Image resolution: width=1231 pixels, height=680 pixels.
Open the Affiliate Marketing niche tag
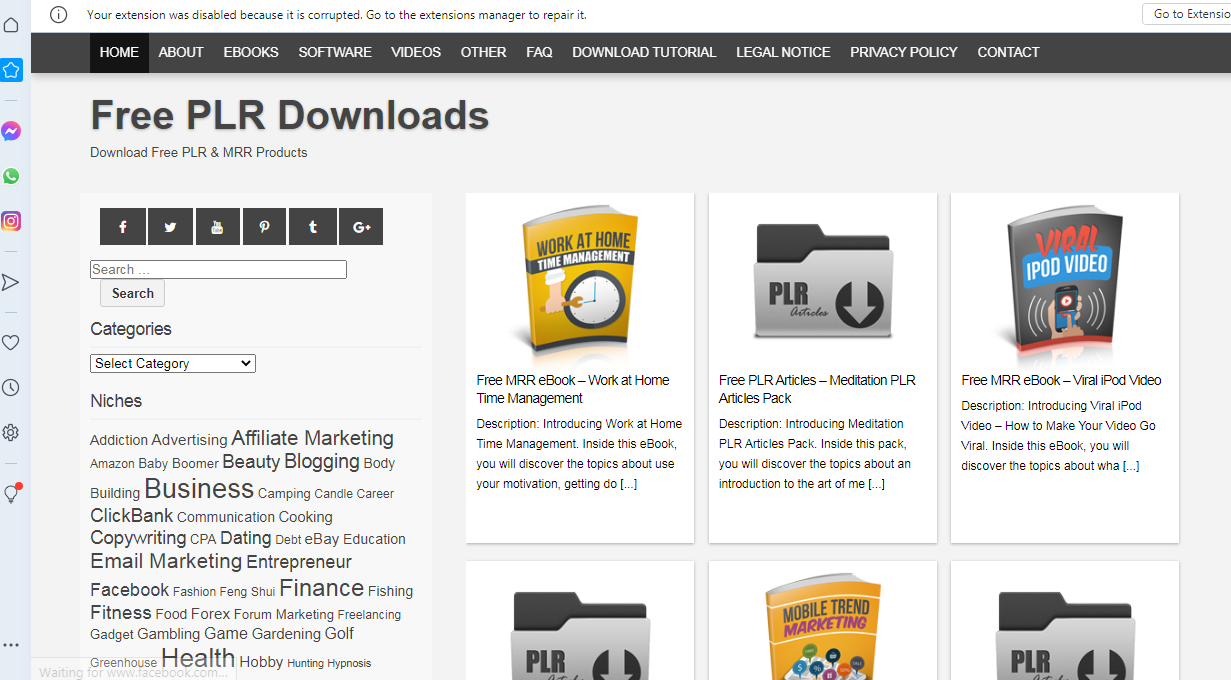312,438
